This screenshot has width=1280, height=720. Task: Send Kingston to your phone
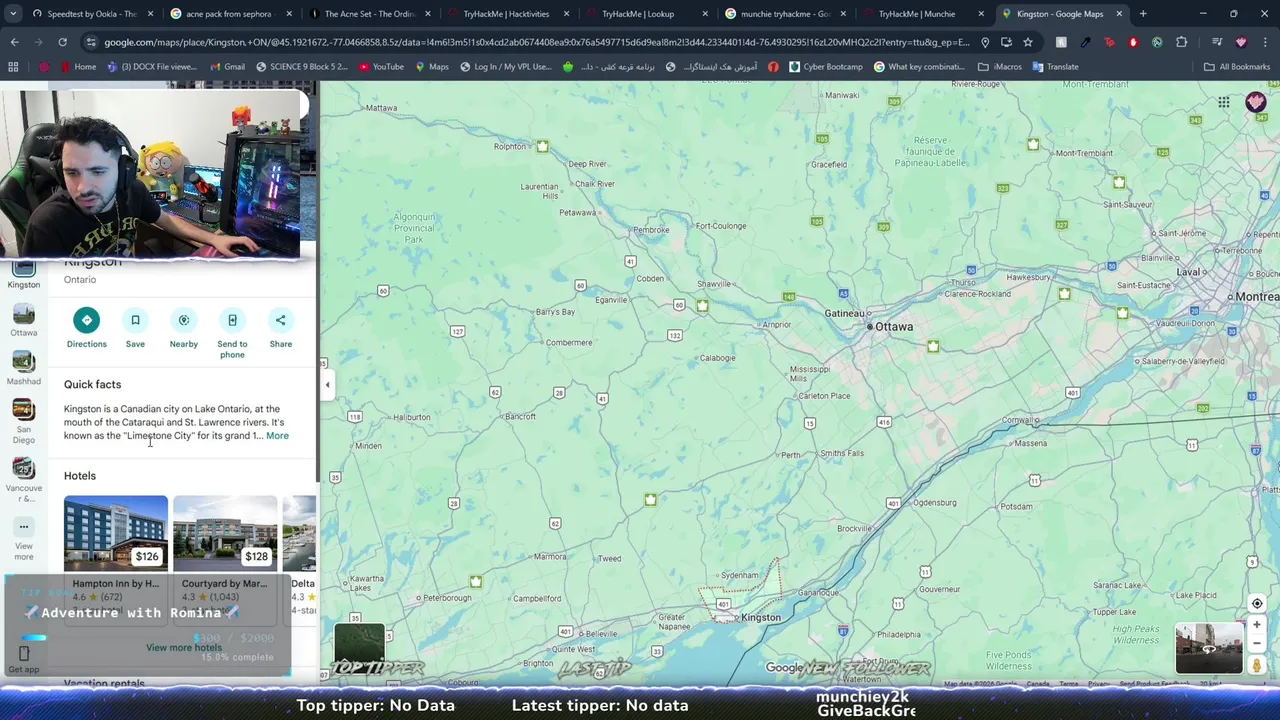232,334
